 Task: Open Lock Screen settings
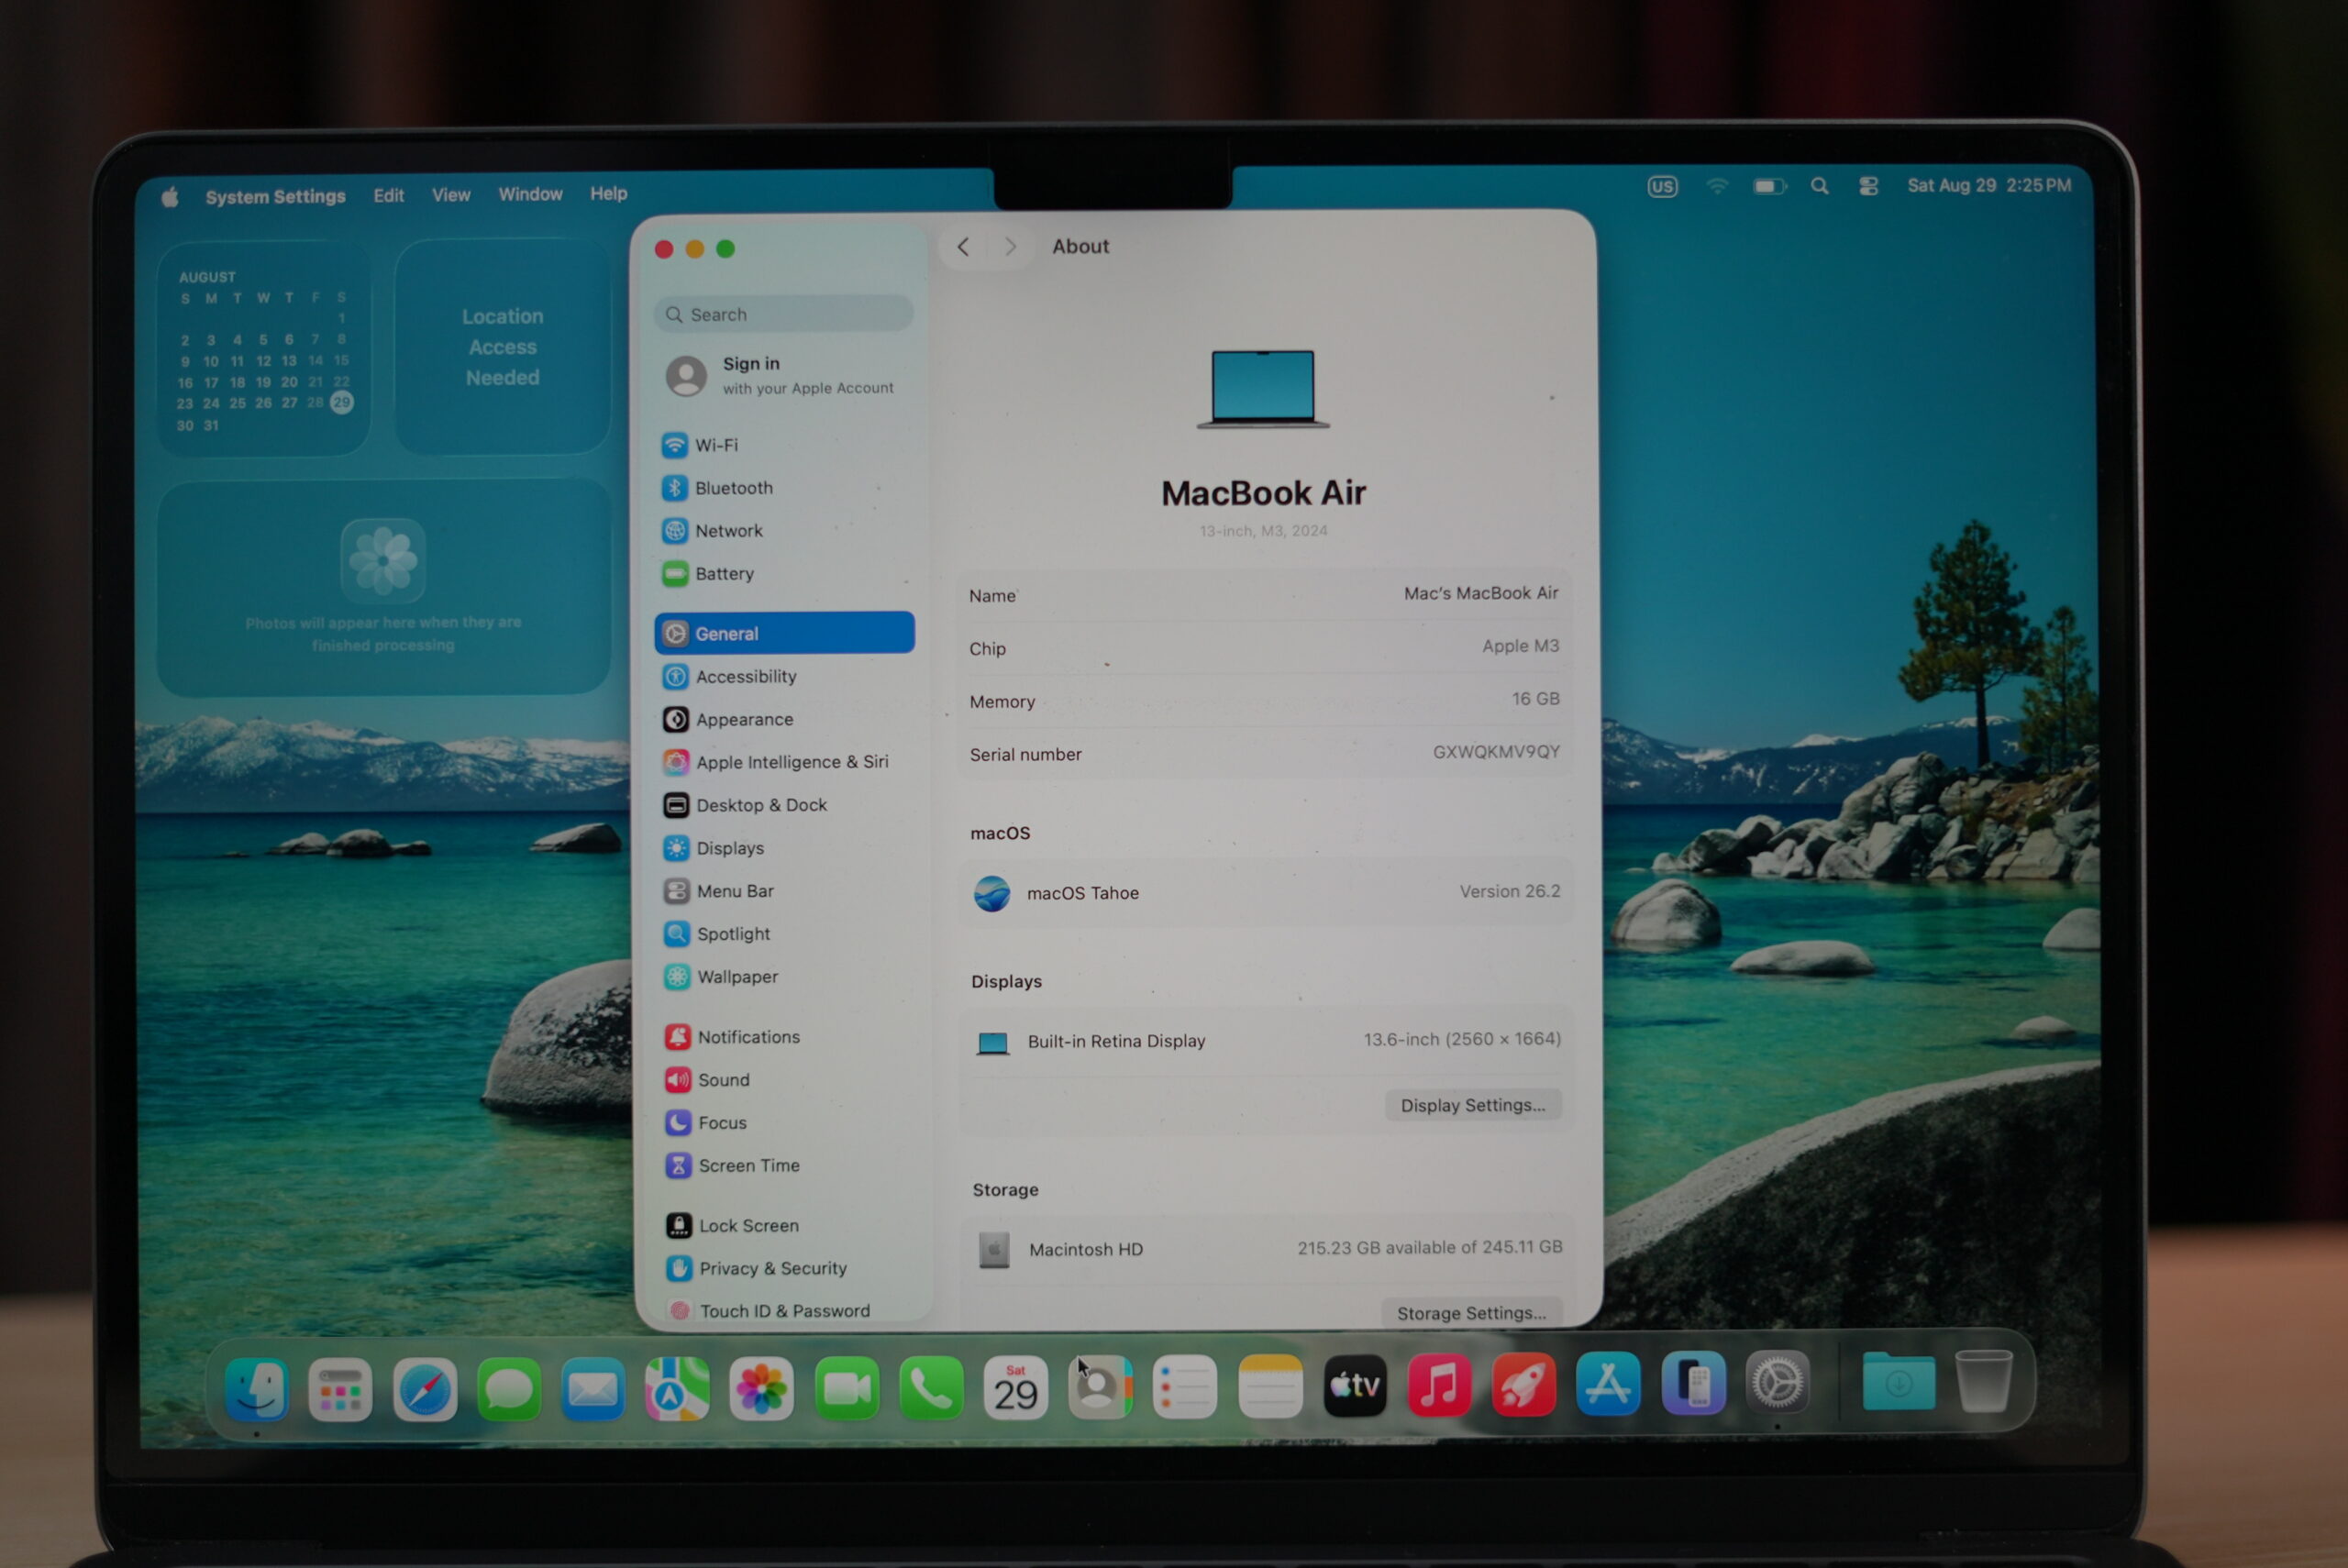(788, 1226)
